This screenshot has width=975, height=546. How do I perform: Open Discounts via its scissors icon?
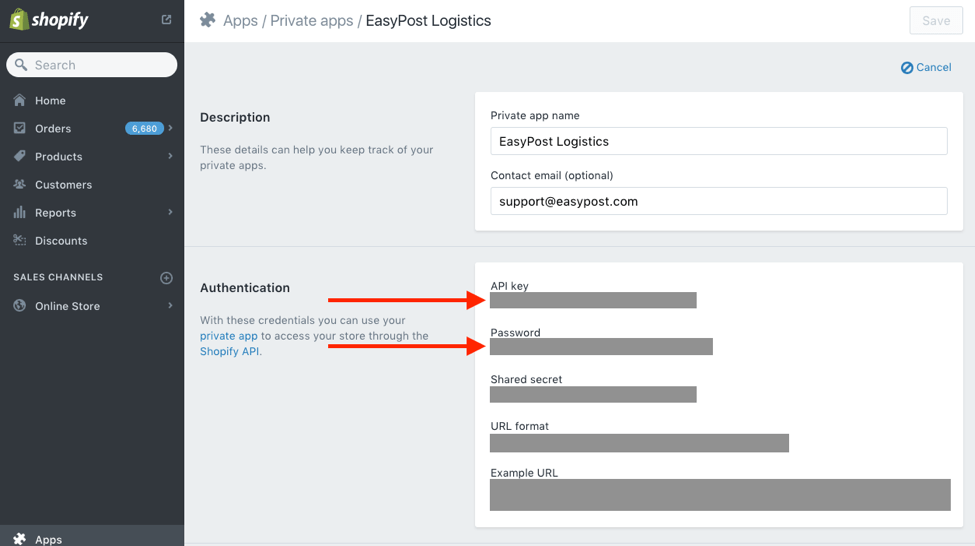click(x=20, y=240)
